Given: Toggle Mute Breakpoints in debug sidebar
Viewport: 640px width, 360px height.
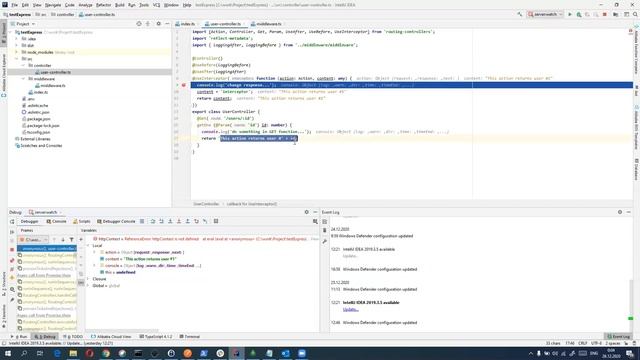Looking at the screenshot, I should [x=12, y=269].
